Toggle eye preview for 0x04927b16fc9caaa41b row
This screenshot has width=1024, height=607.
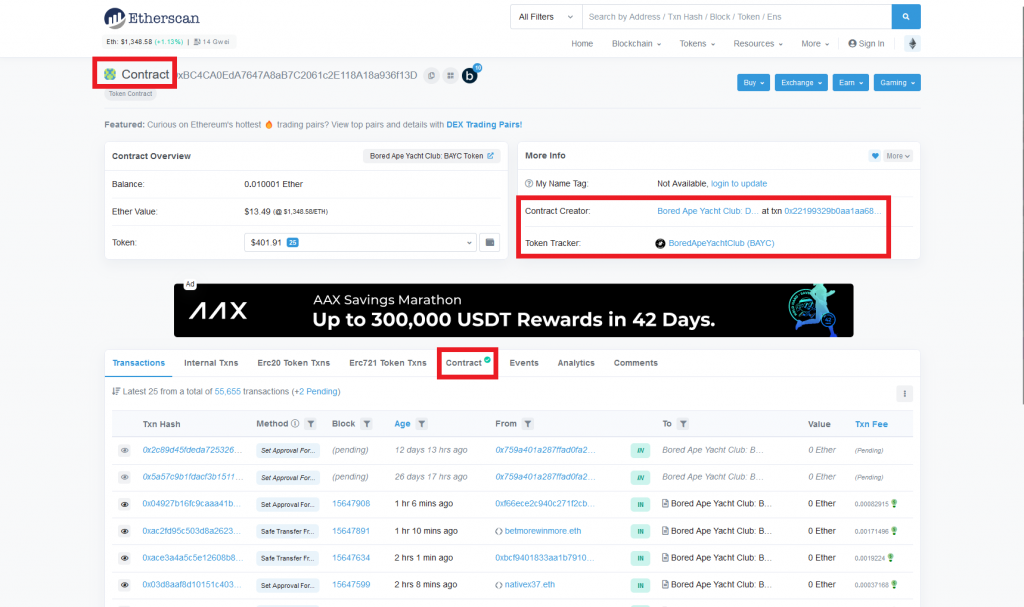coord(124,504)
